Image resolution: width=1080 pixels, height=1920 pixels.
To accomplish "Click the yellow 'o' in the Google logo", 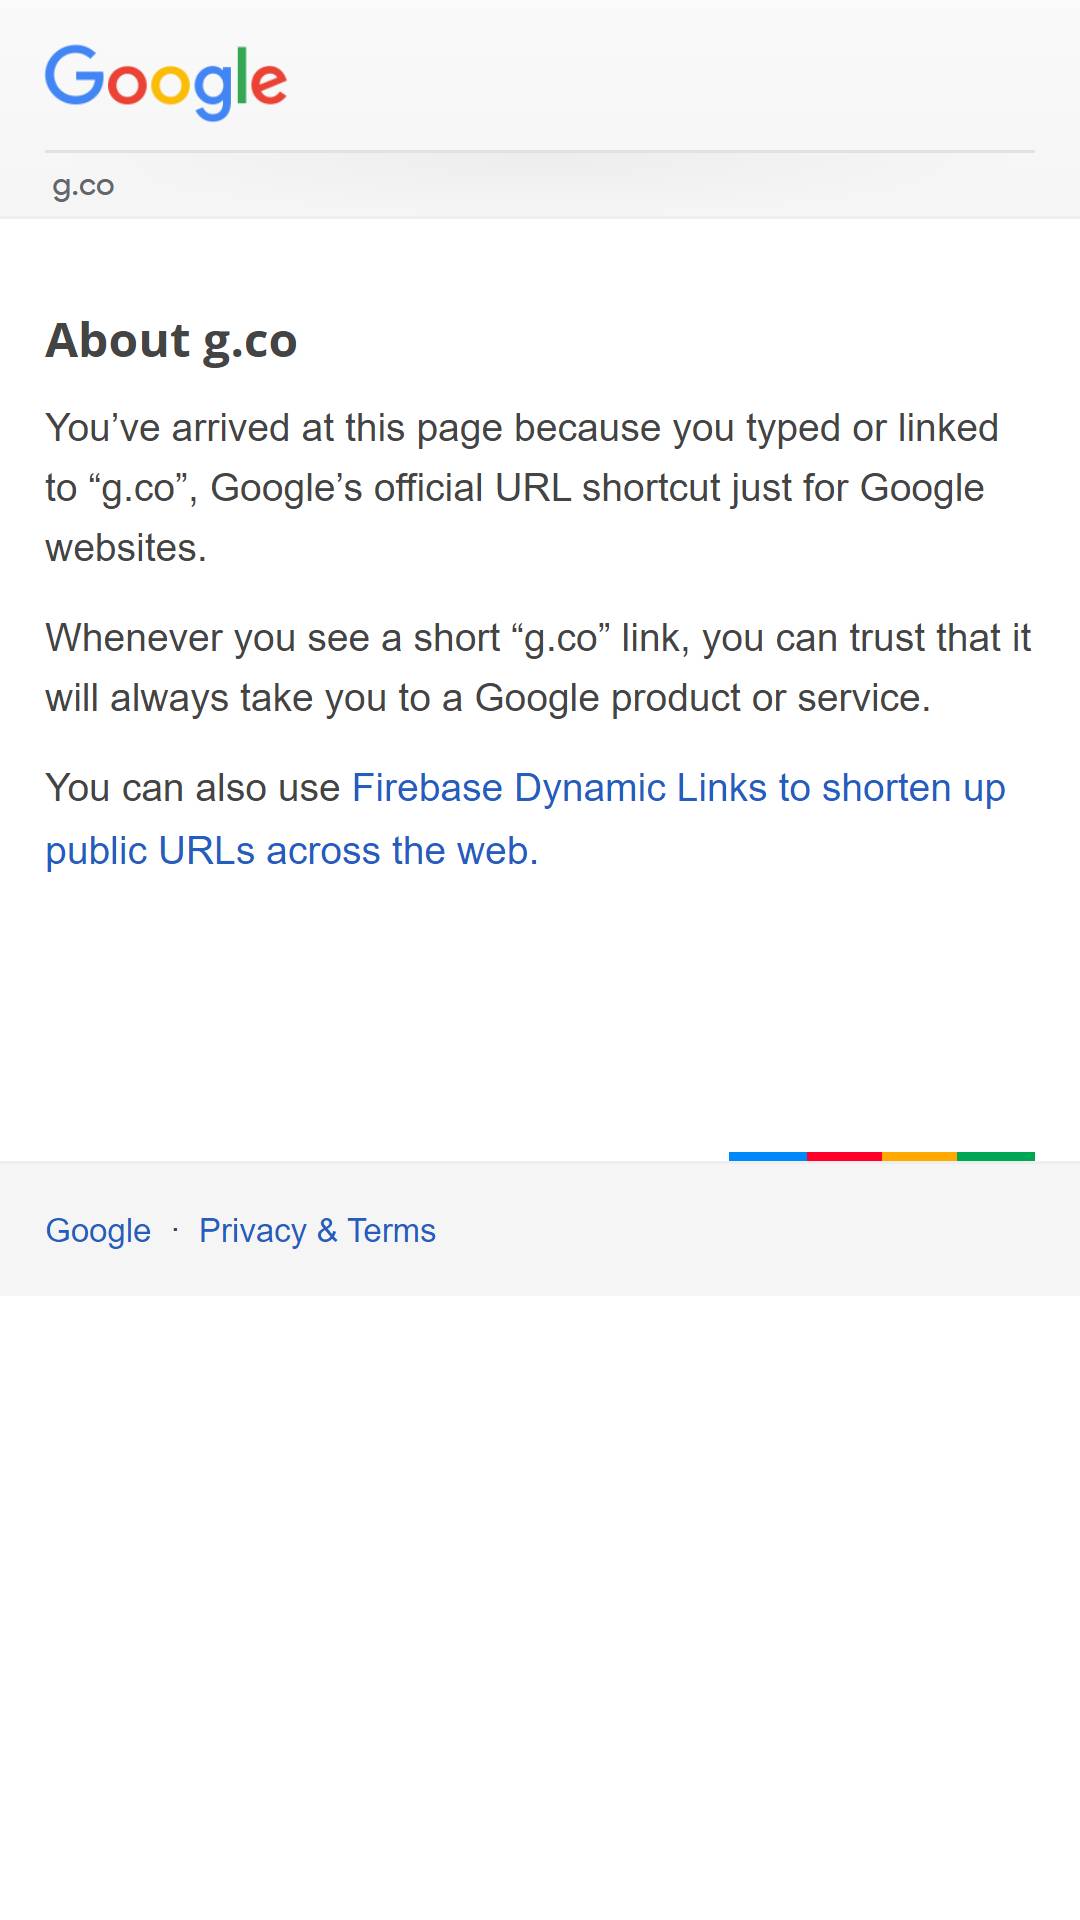I will point(169,84).
